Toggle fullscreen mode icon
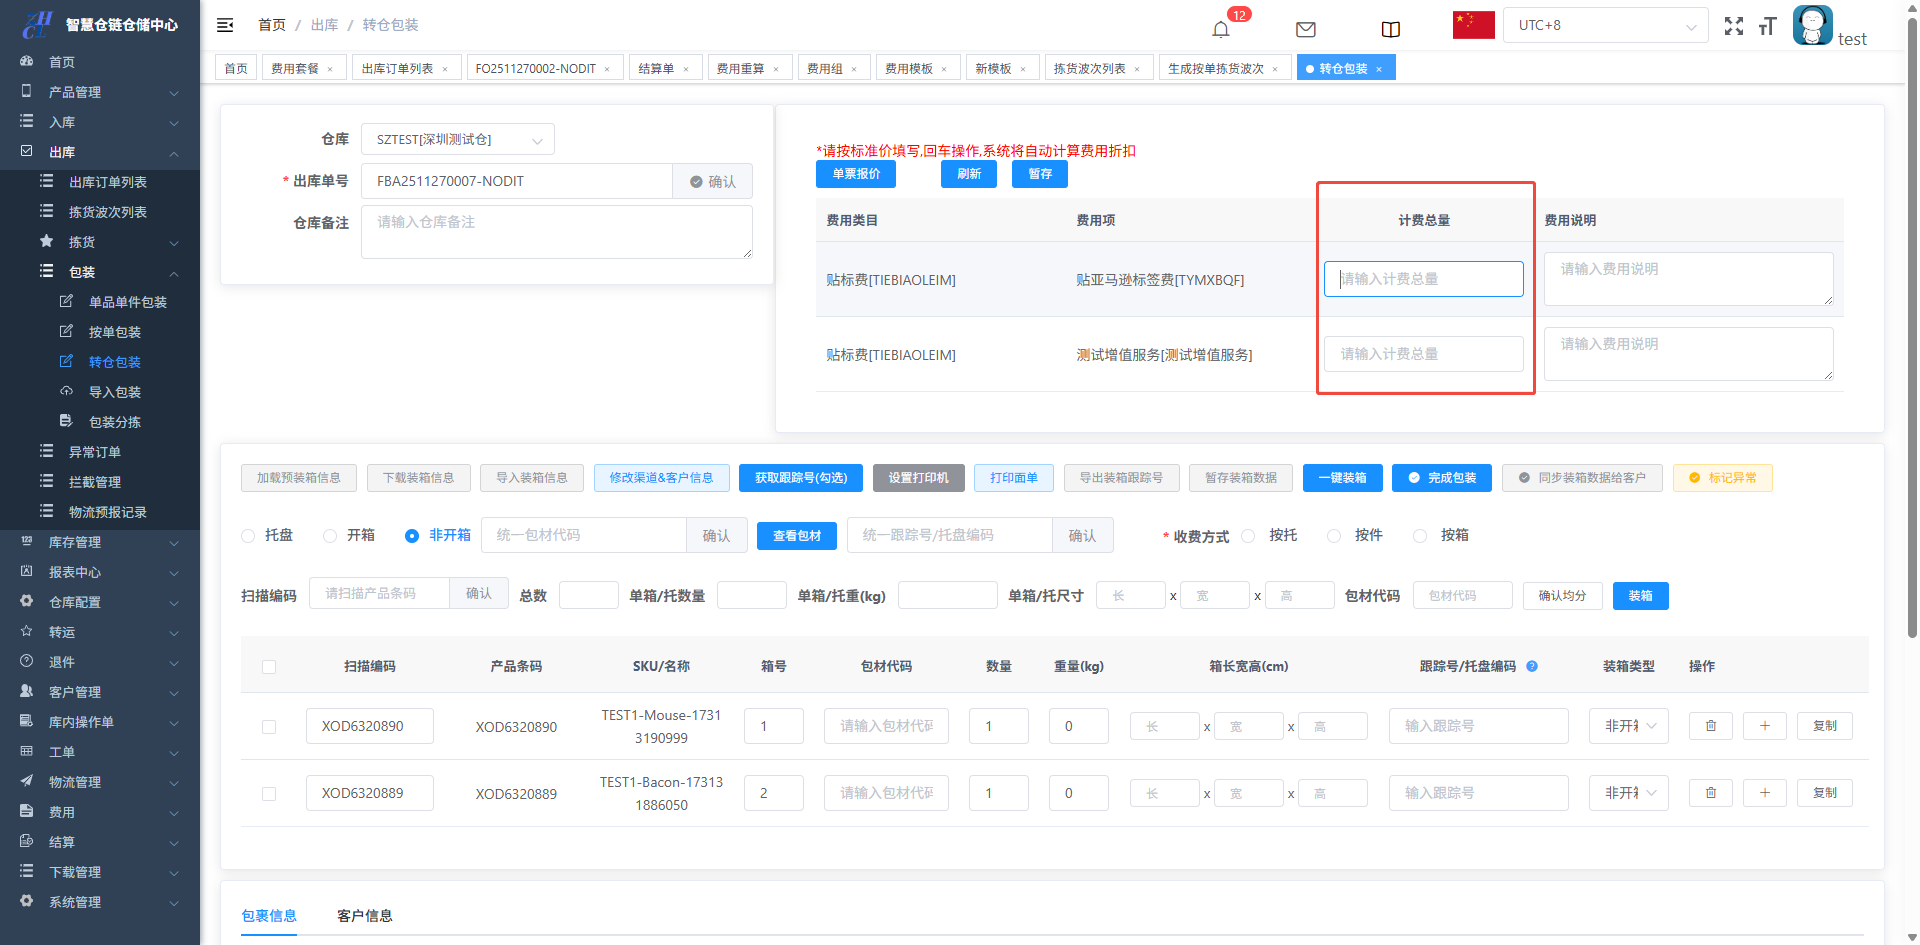The width and height of the screenshot is (1920, 945). point(1733,27)
